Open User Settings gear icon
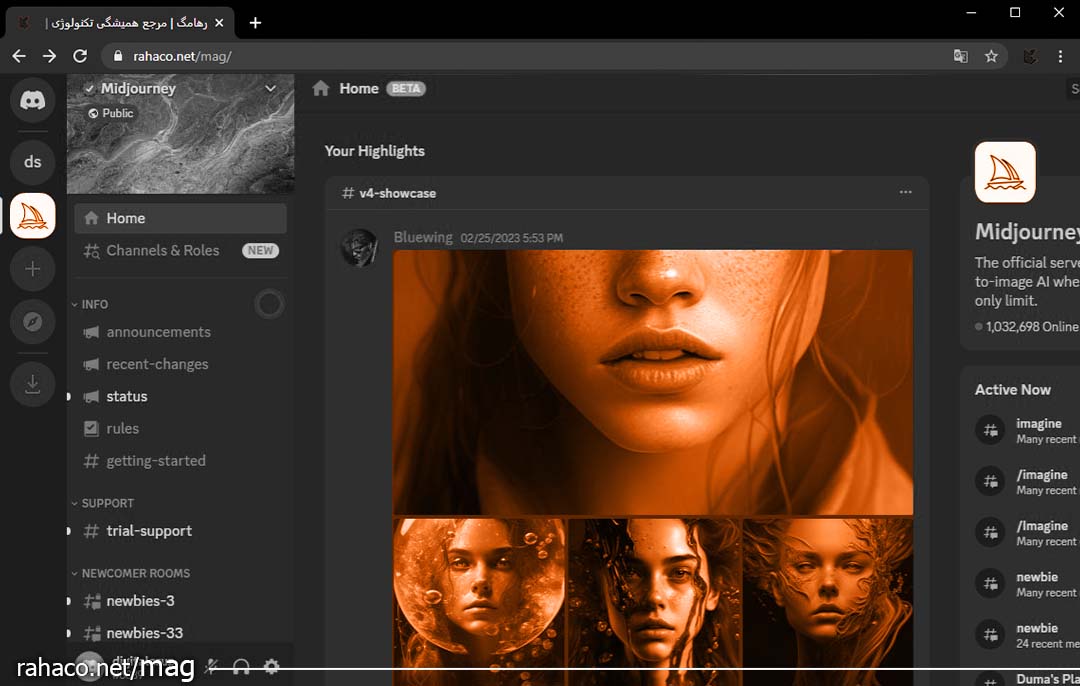 coord(271,666)
